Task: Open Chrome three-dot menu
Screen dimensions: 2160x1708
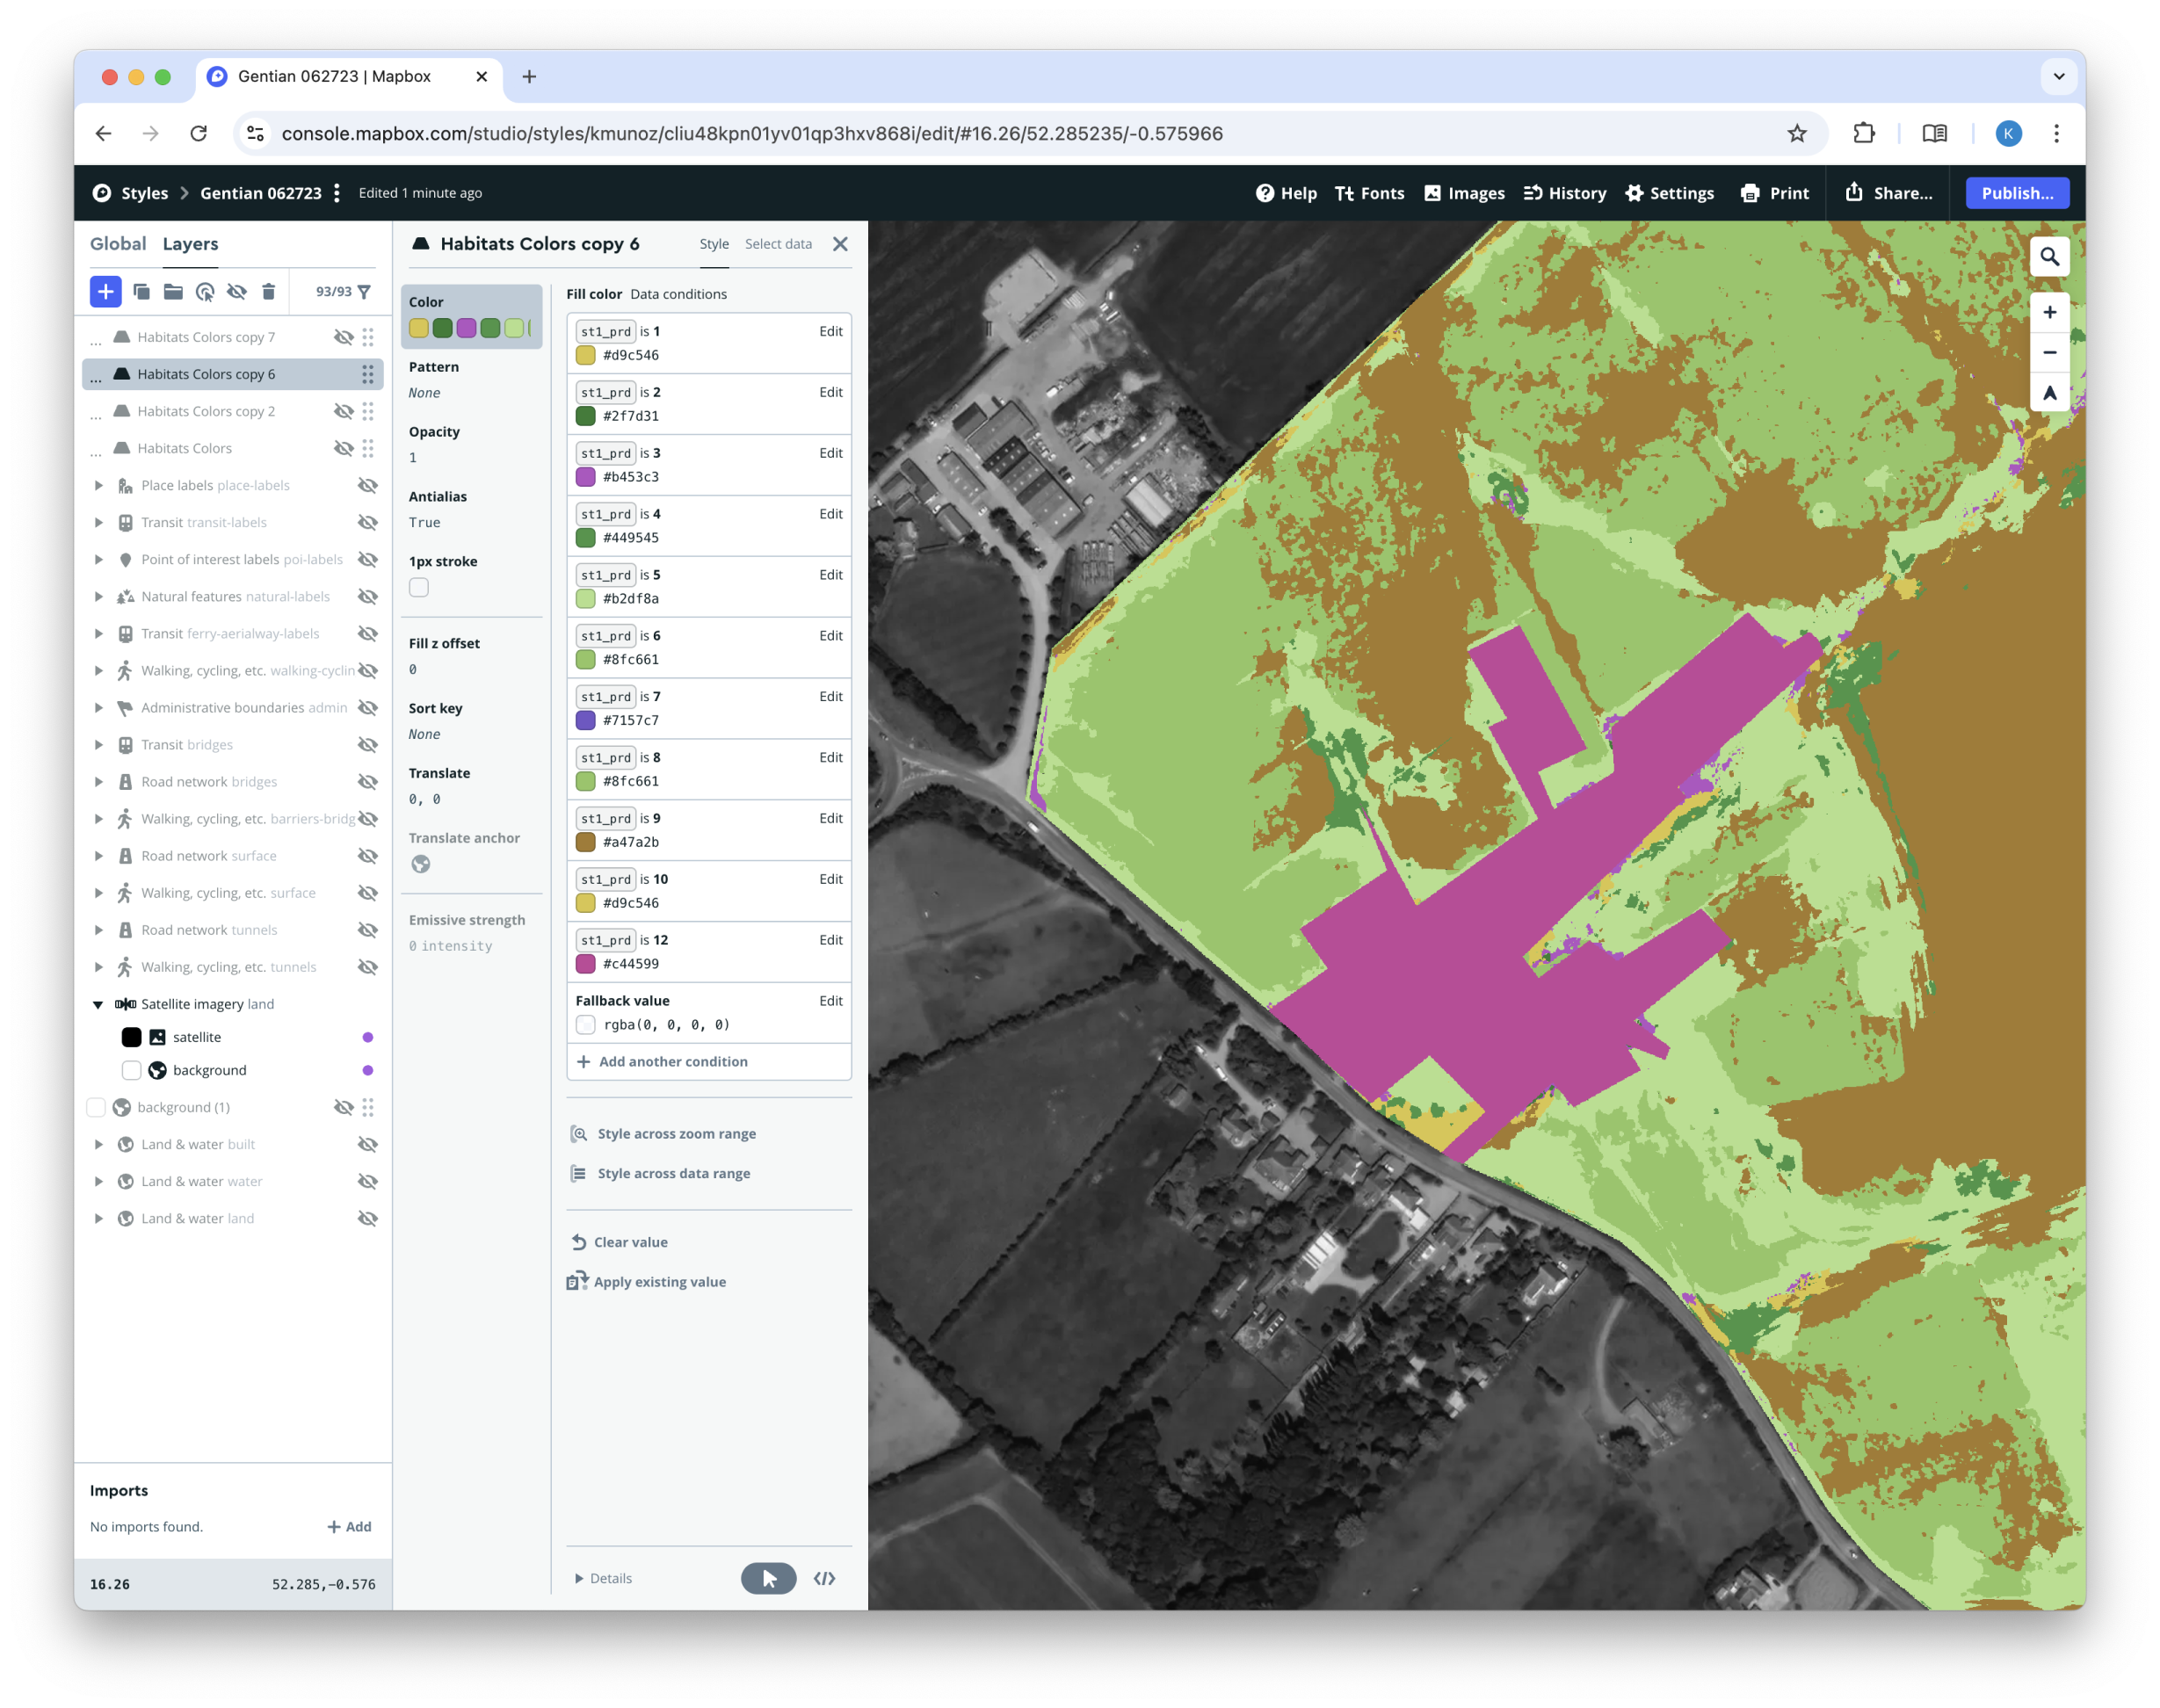Action: point(2056,133)
